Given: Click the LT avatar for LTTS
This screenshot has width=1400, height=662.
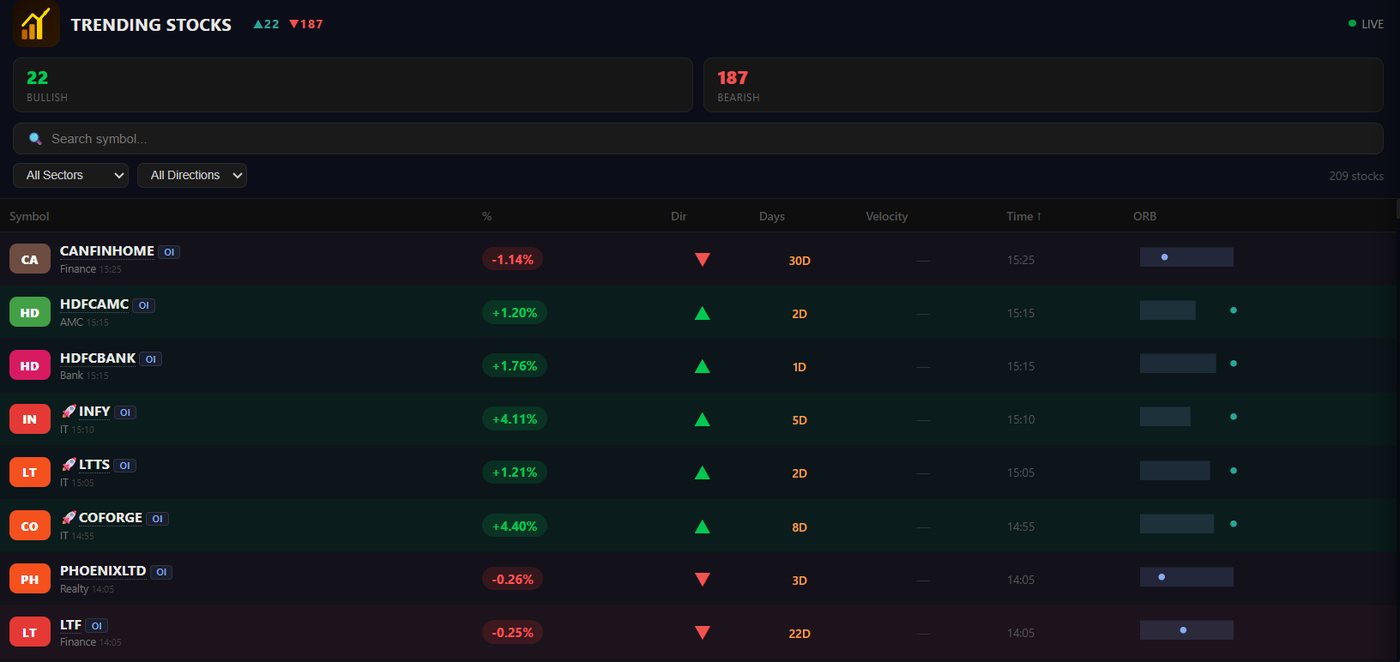Looking at the screenshot, I should 30,472.
